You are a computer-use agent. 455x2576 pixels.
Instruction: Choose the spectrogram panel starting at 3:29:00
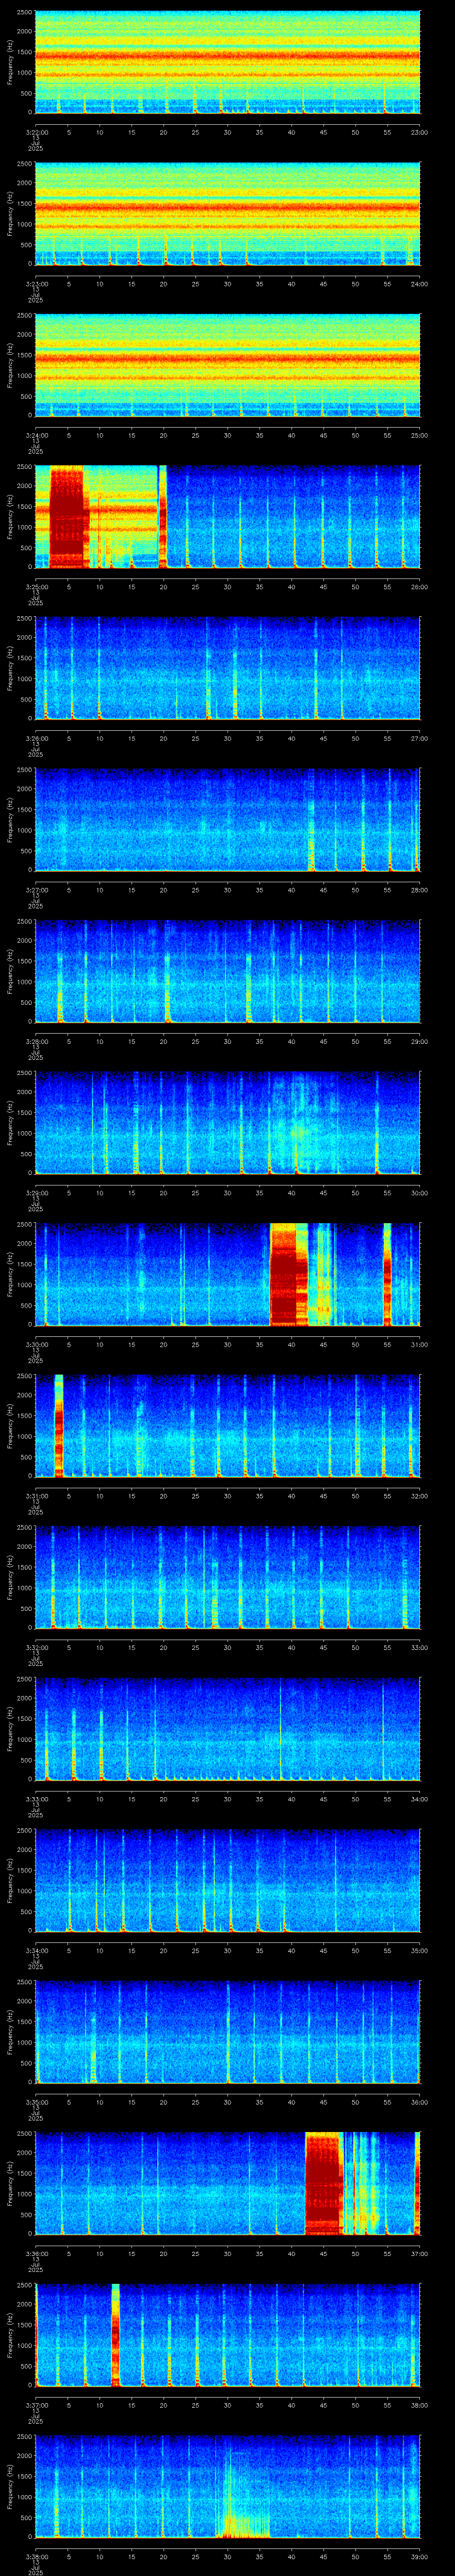pyautogui.click(x=228, y=1123)
